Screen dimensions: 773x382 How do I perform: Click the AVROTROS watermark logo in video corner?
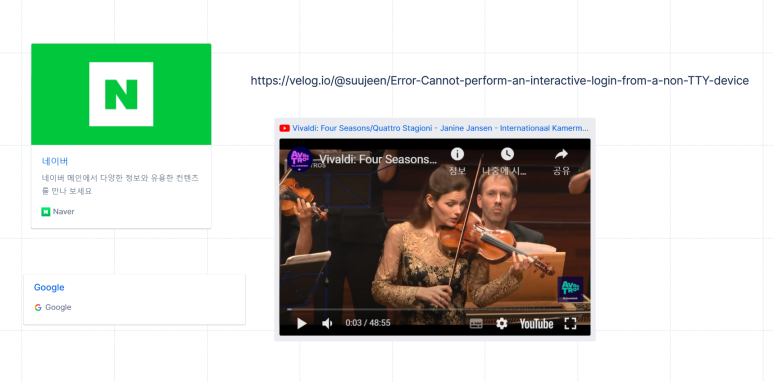[570, 289]
